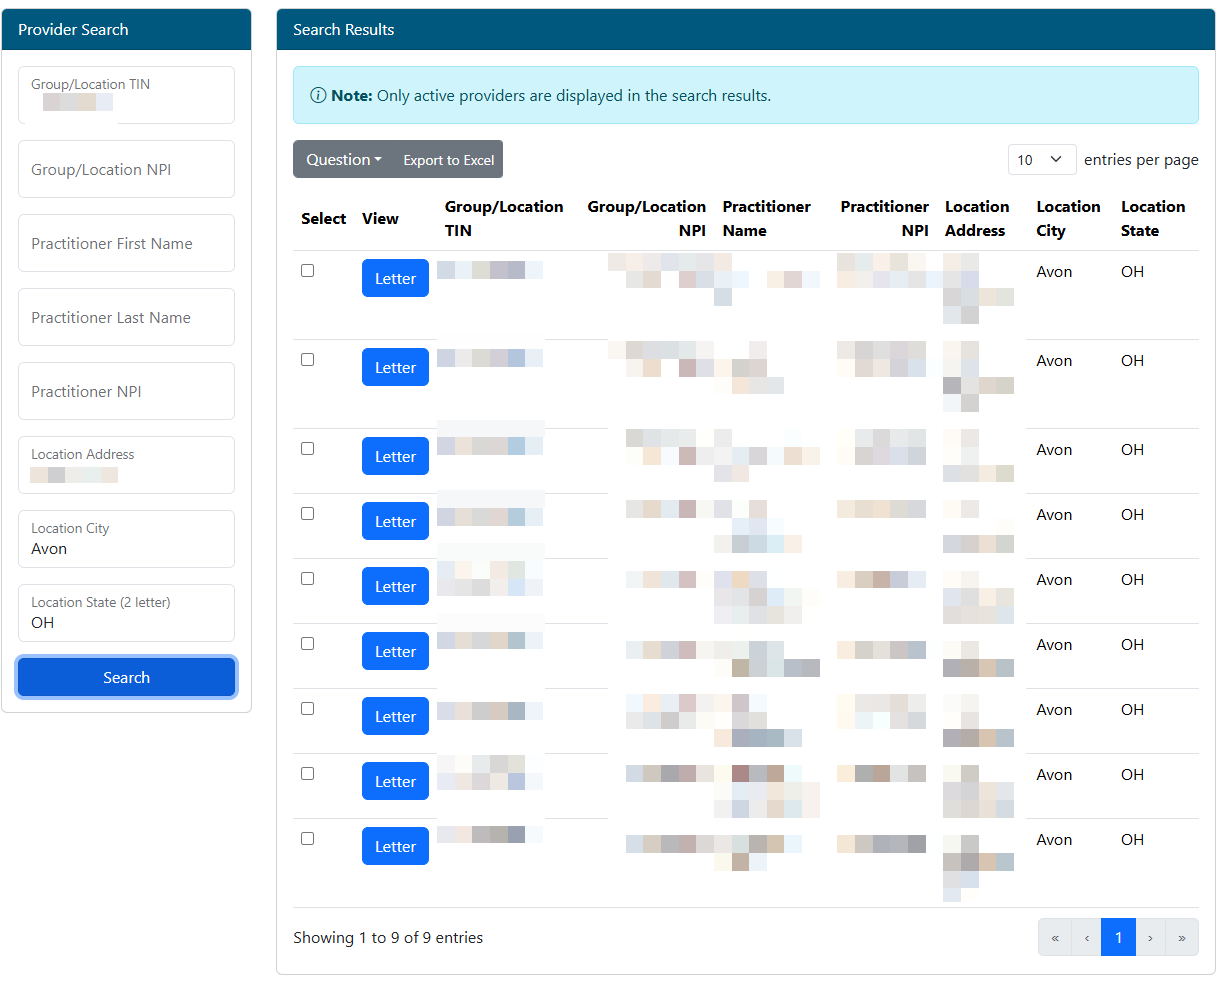Jump to last page using double-right arrow
Image resolution: width=1220 pixels, height=996 pixels.
[x=1181, y=937]
